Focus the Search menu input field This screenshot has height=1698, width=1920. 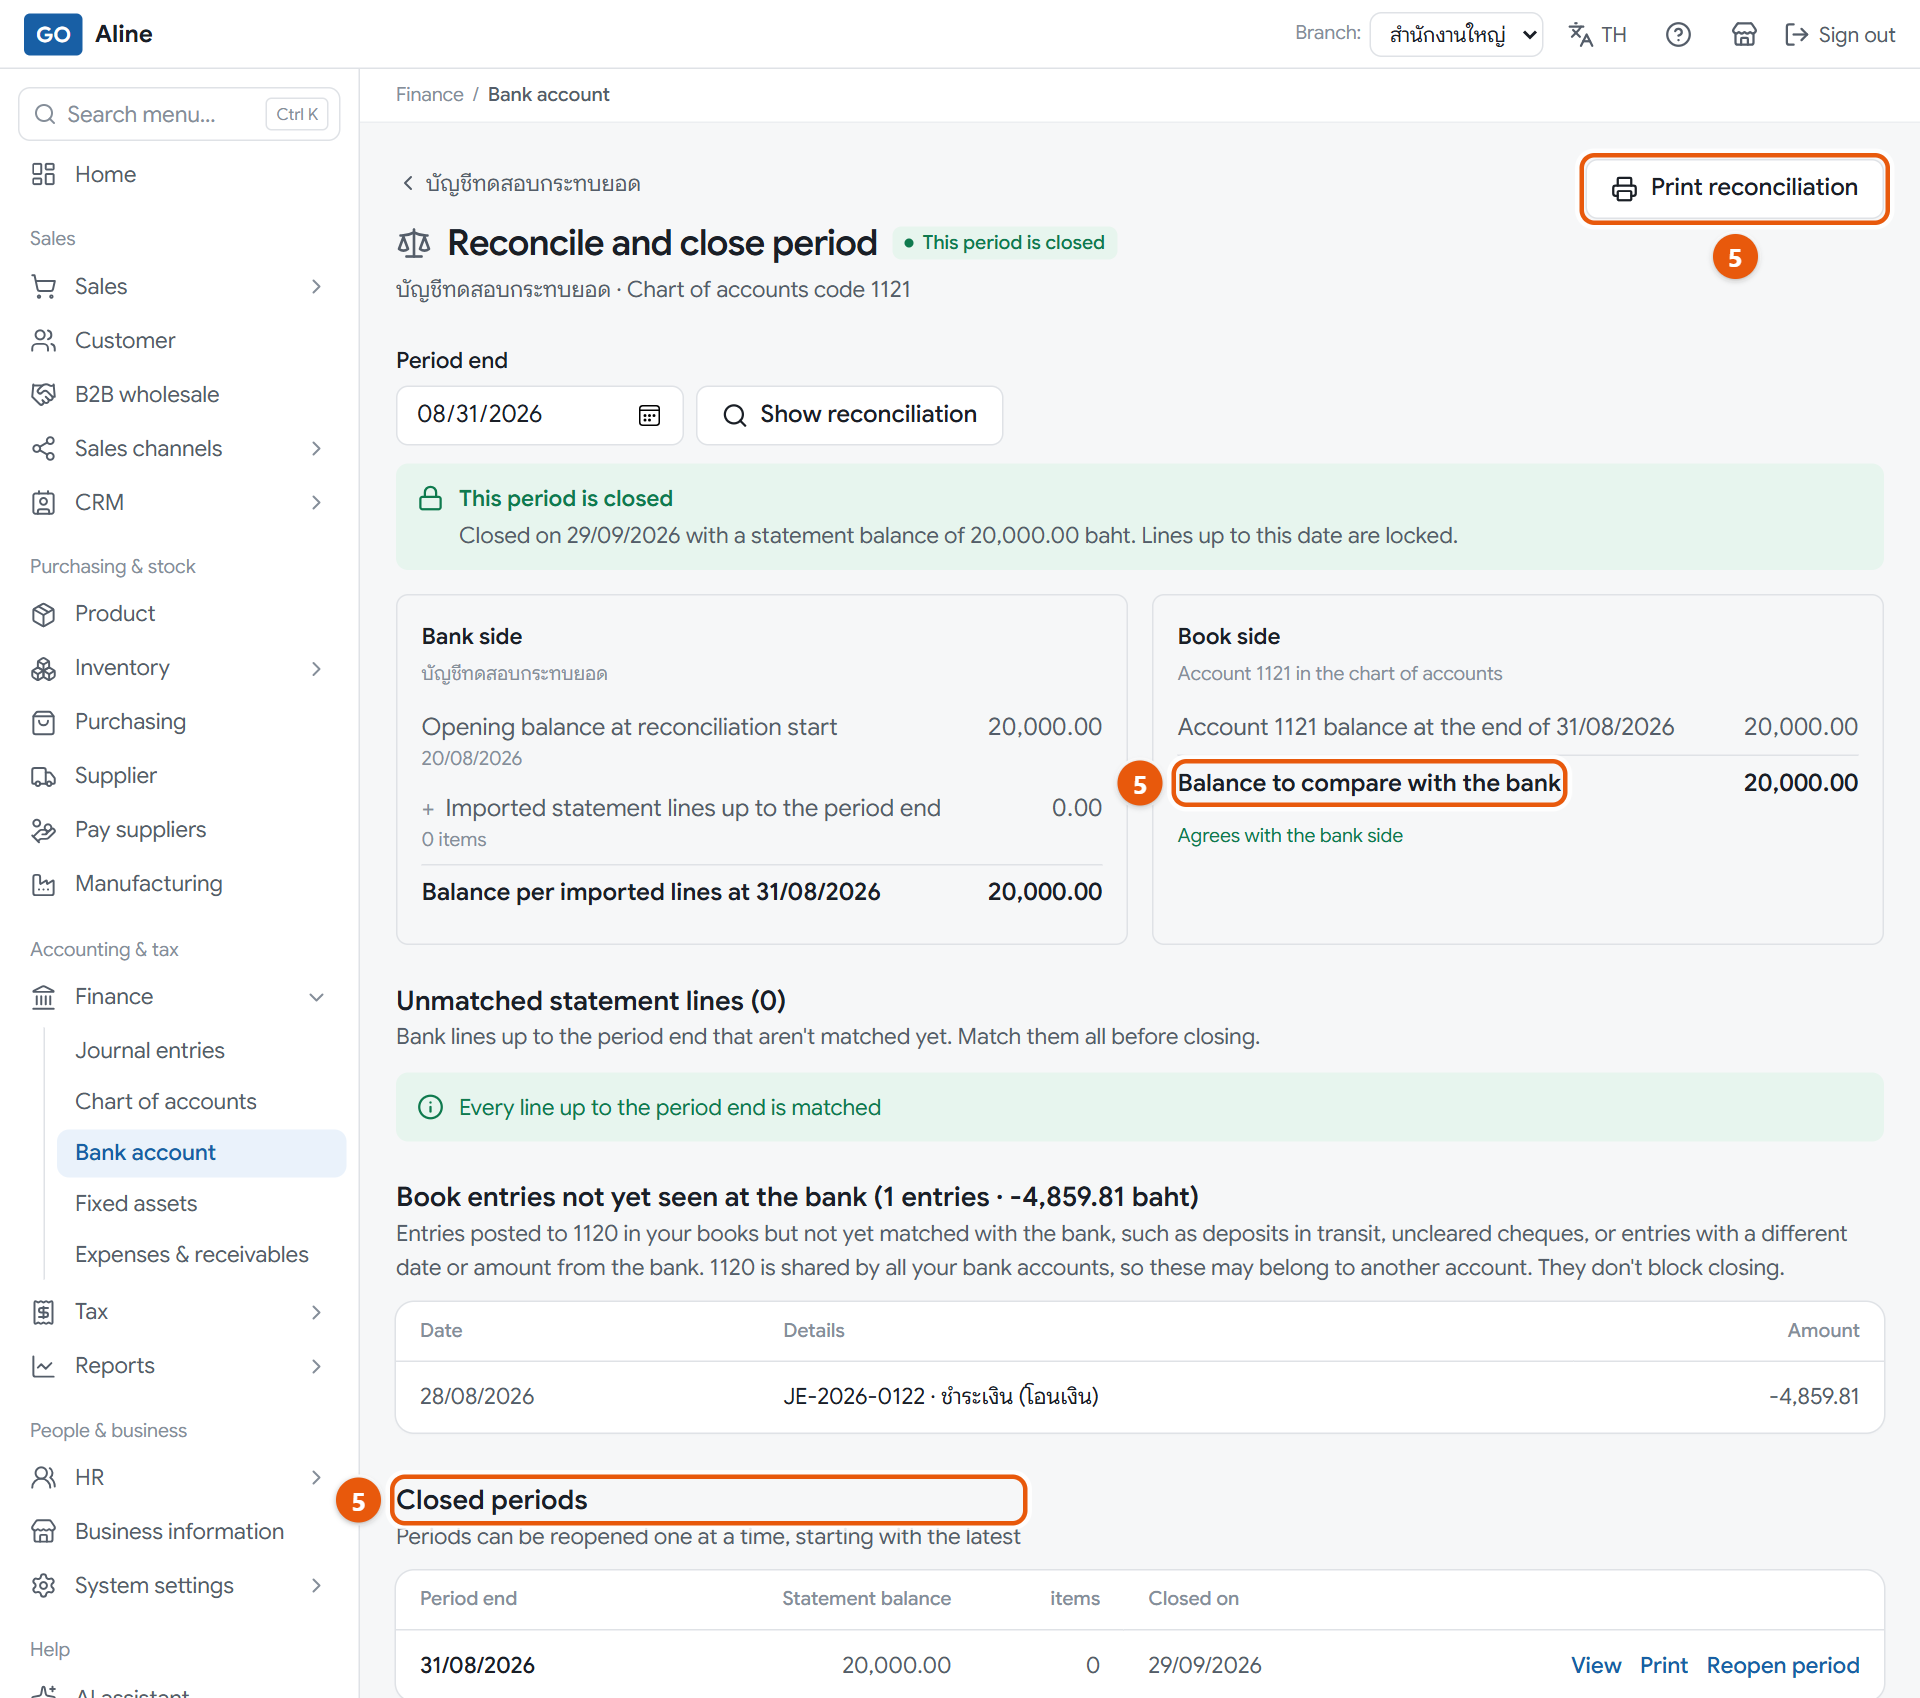[179, 114]
